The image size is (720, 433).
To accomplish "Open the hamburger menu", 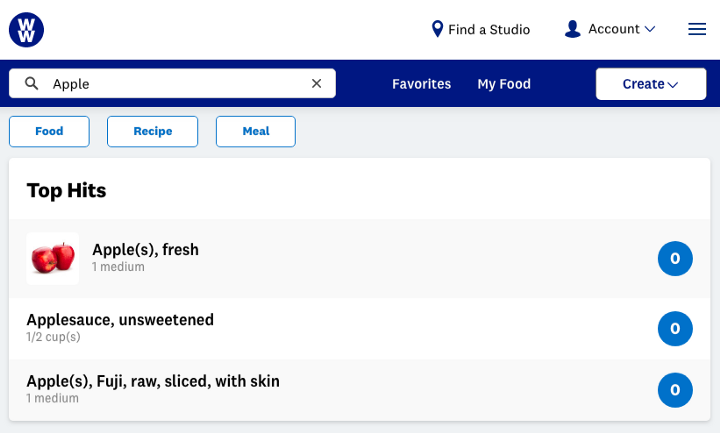I will [697, 29].
